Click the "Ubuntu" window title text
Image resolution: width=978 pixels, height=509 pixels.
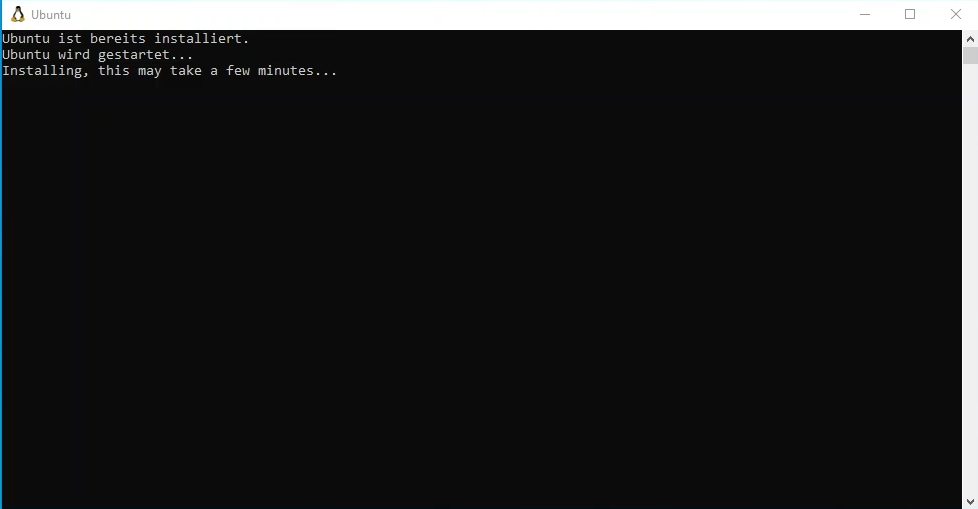click(51, 14)
